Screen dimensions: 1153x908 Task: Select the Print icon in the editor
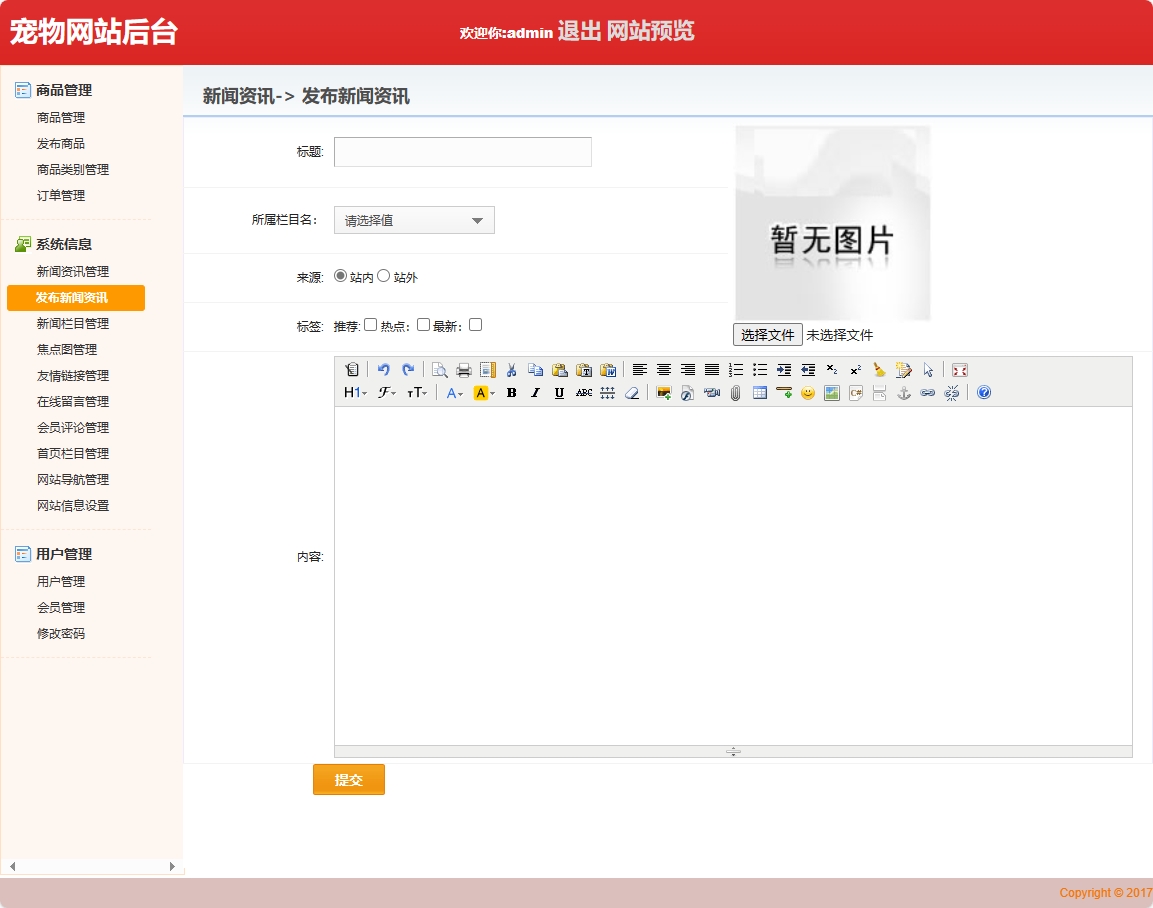click(463, 370)
